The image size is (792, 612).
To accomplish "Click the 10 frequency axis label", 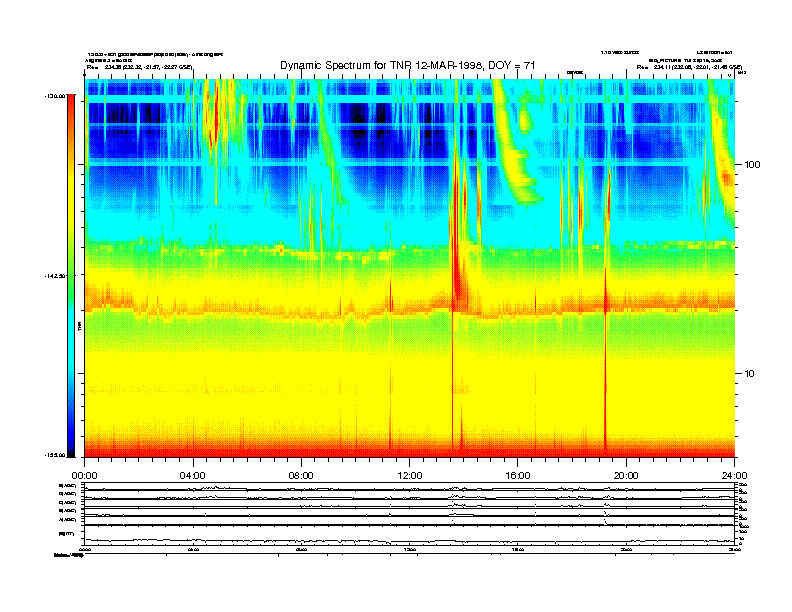I will coord(749,374).
